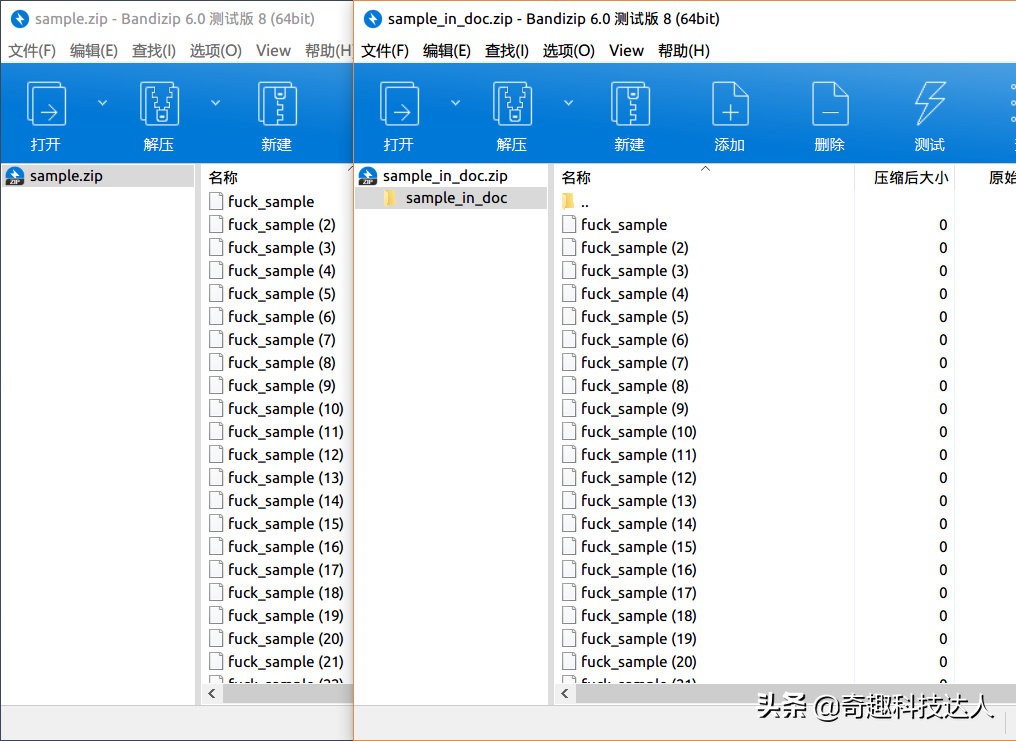
Task: Open View menu in sample.zip window
Action: pos(273,51)
